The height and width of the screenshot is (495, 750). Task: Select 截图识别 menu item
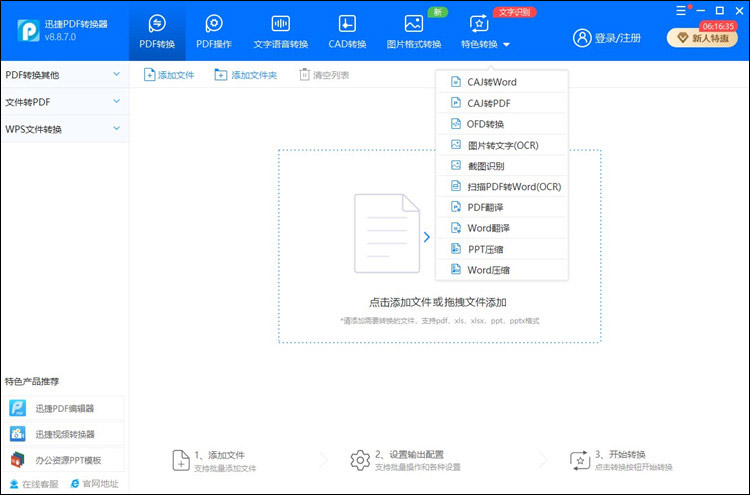(x=502, y=166)
